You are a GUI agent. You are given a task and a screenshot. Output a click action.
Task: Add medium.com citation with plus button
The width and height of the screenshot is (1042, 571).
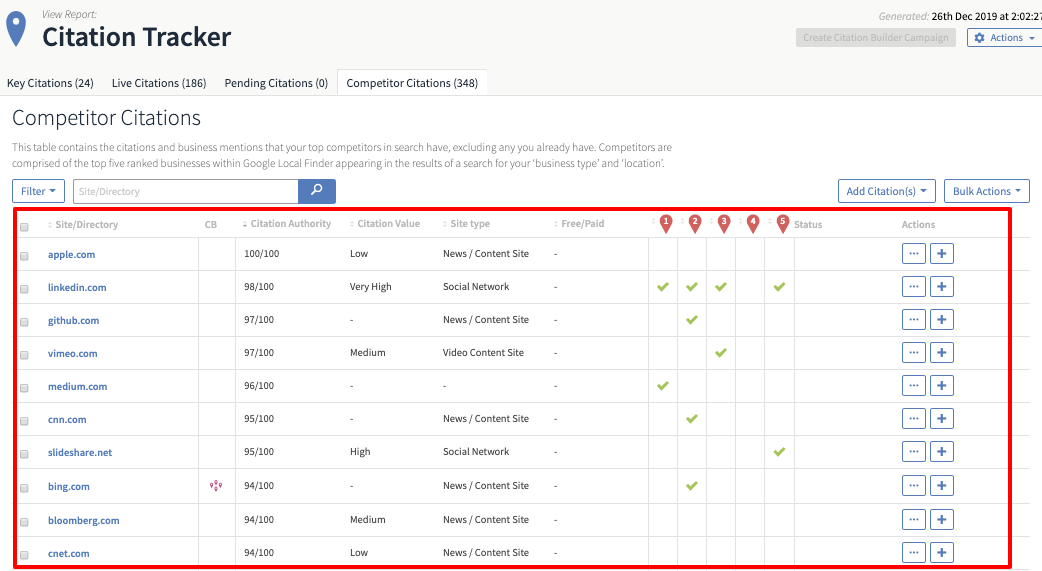942,386
